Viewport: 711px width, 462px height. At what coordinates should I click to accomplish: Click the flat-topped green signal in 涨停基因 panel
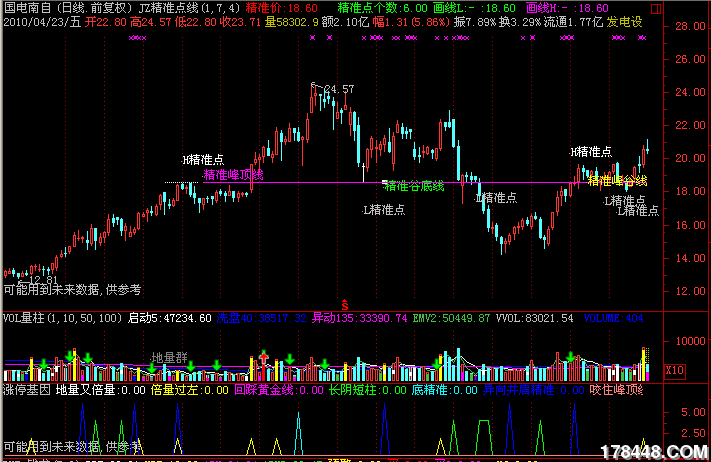[484, 437]
